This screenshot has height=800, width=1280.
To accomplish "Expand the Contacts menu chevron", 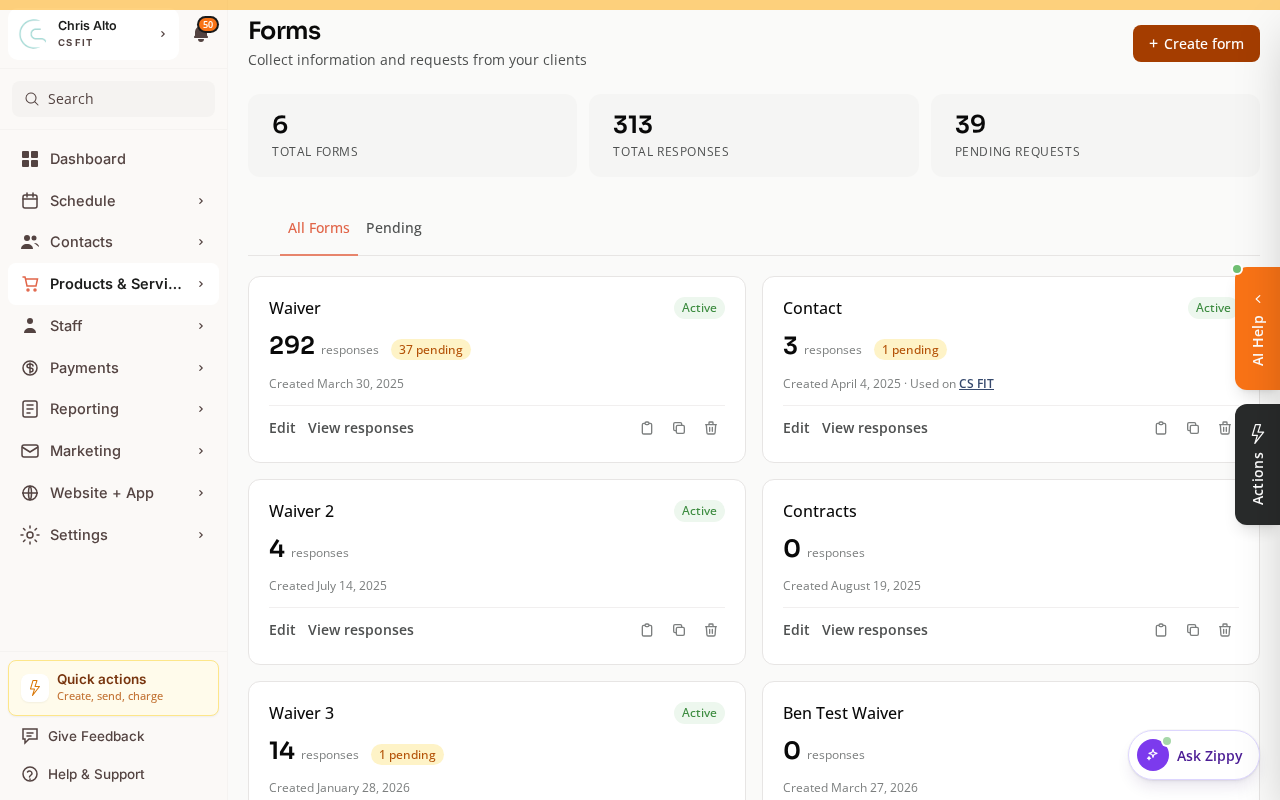I will (201, 242).
